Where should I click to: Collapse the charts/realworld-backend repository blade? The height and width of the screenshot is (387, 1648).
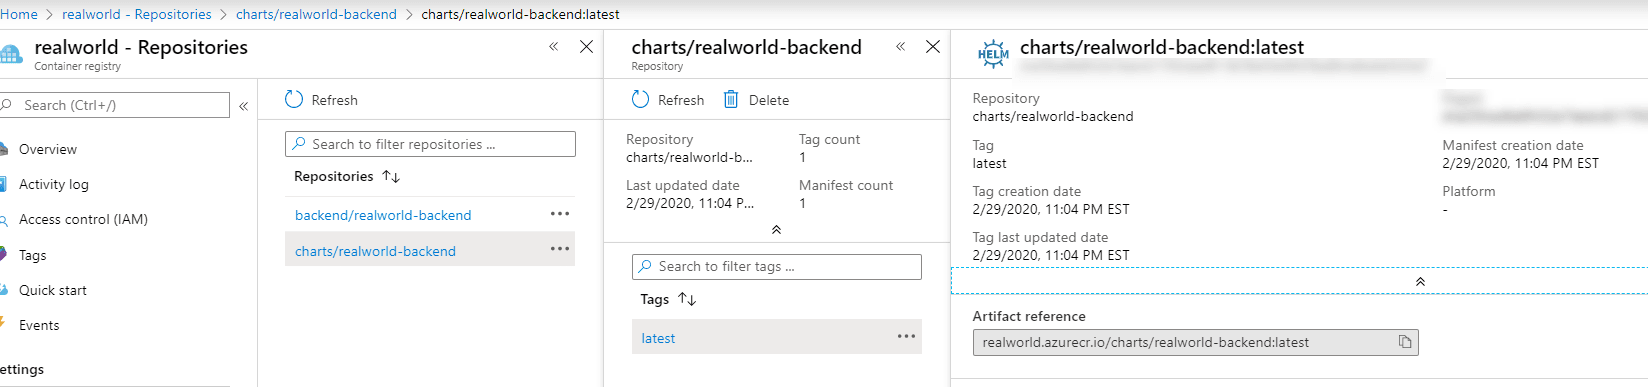[900, 47]
